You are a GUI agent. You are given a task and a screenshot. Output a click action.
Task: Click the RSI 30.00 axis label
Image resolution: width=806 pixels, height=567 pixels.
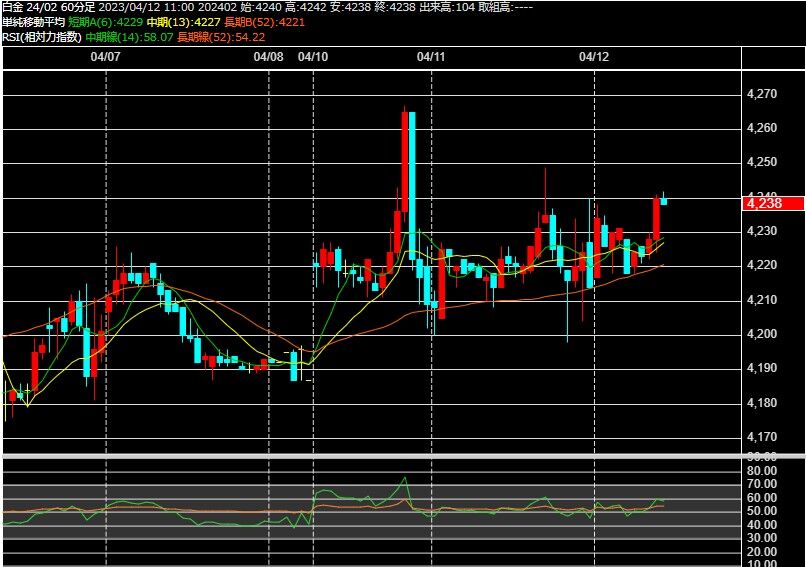tap(762, 538)
